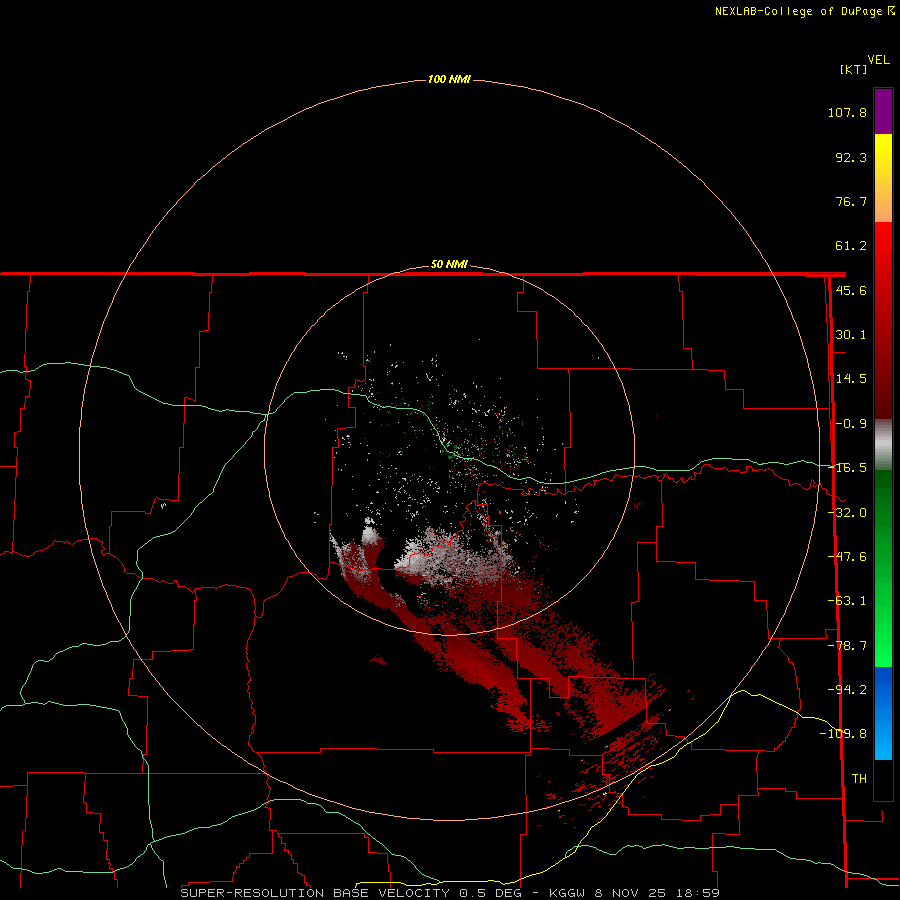Click the 50 NMI range ring label
900x900 pixels.
(449, 264)
